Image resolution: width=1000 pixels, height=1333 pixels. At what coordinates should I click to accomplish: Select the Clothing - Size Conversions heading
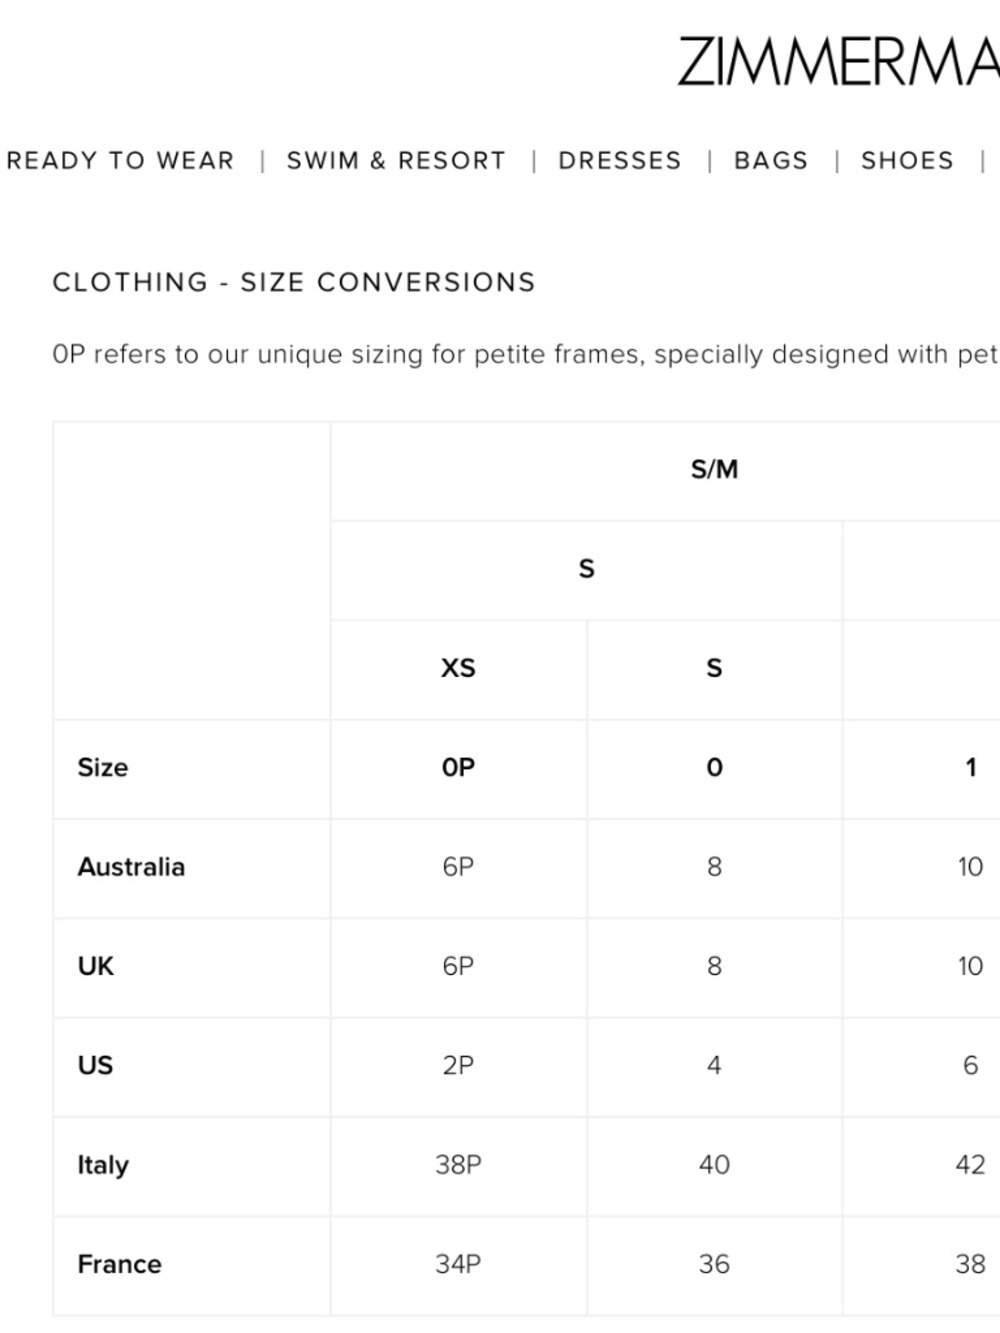point(294,283)
